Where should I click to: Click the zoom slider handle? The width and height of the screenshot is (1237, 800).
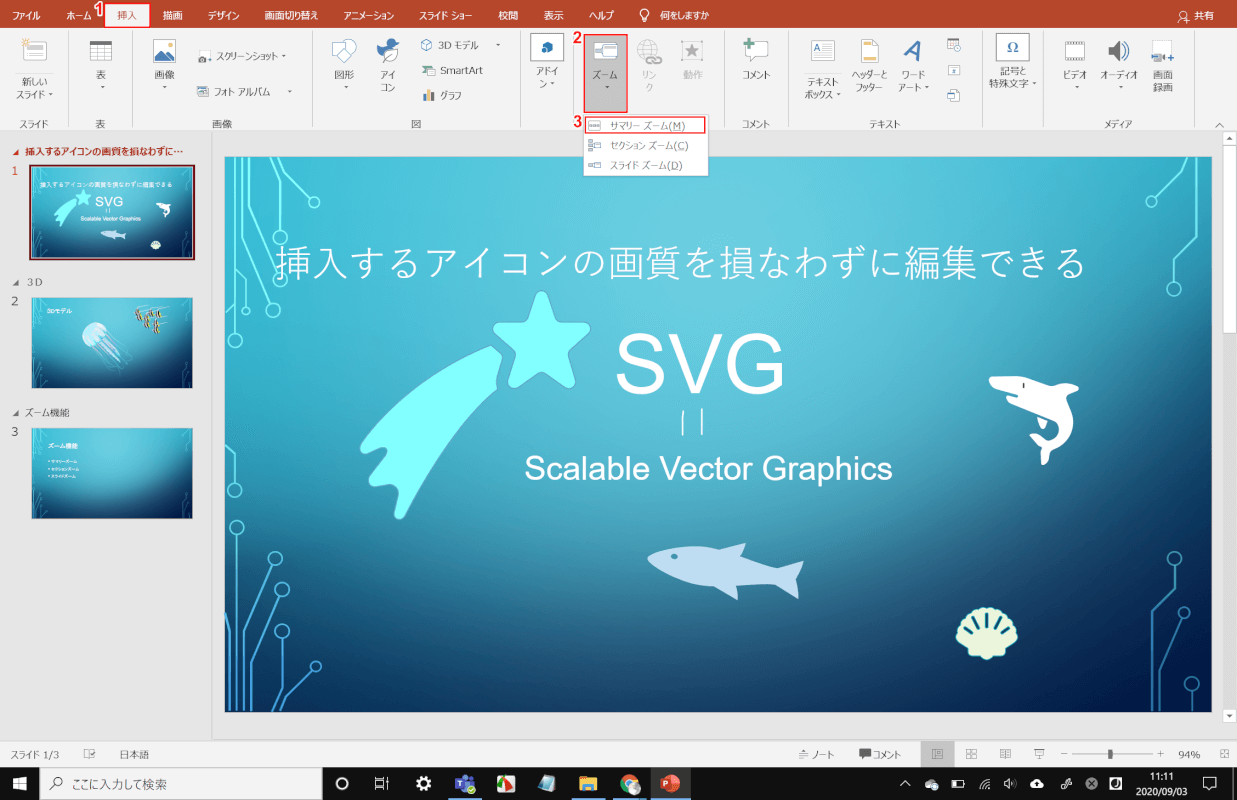pyautogui.click(x=1110, y=754)
